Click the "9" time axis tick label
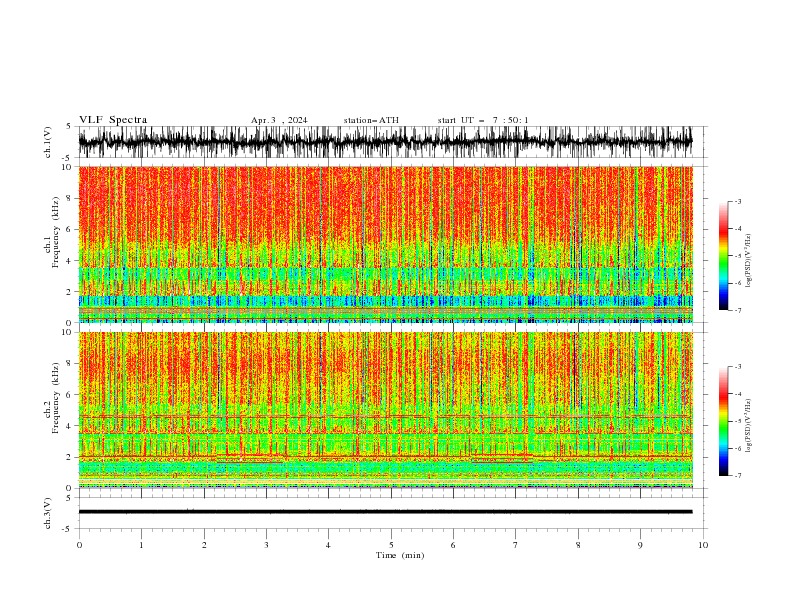This screenshot has width=792, height=612. coord(640,545)
